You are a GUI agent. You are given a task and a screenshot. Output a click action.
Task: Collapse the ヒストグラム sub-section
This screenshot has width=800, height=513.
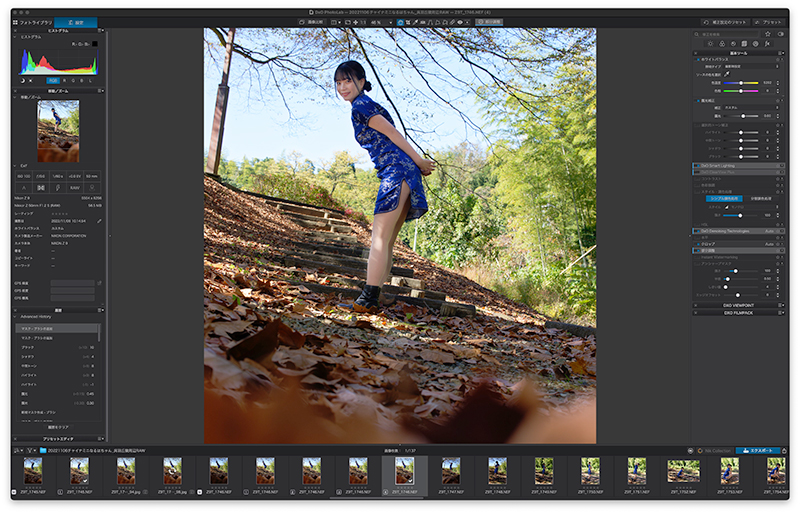pos(15,37)
